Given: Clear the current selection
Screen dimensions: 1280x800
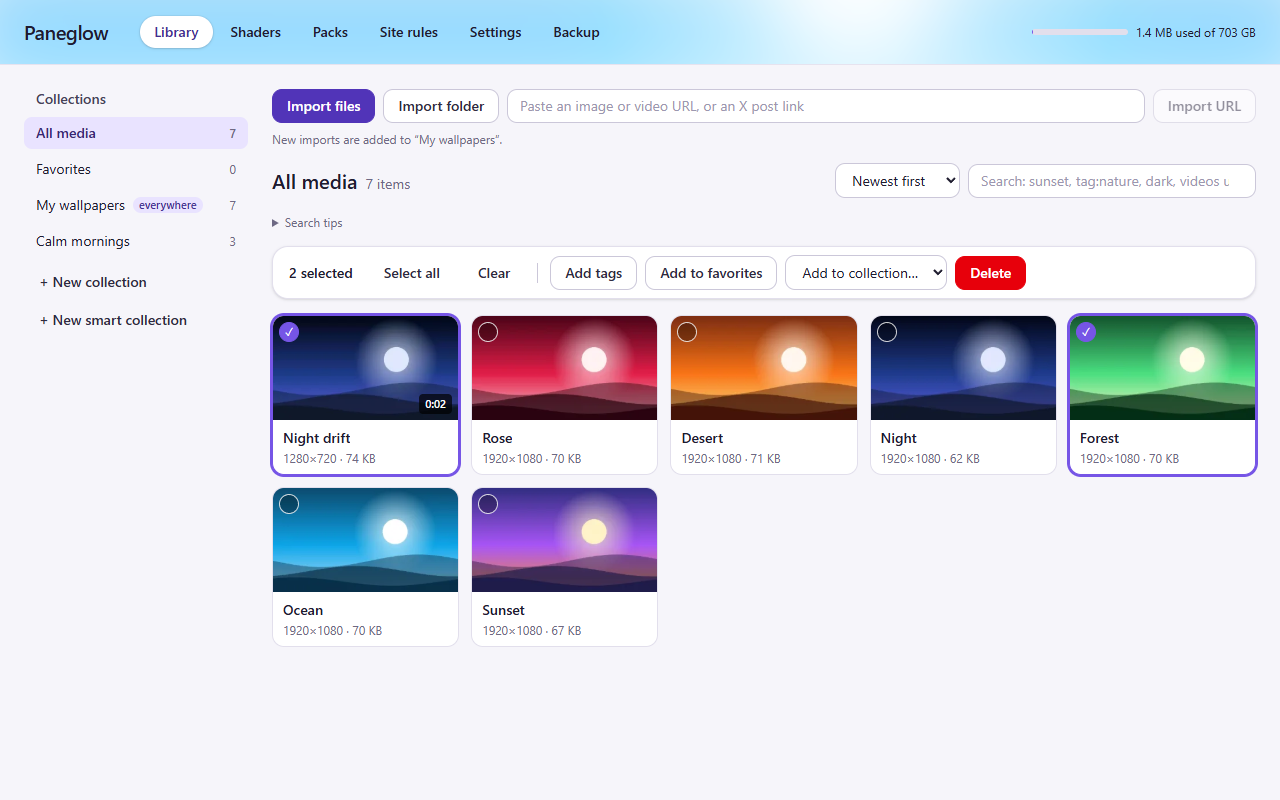Looking at the screenshot, I should (x=494, y=273).
